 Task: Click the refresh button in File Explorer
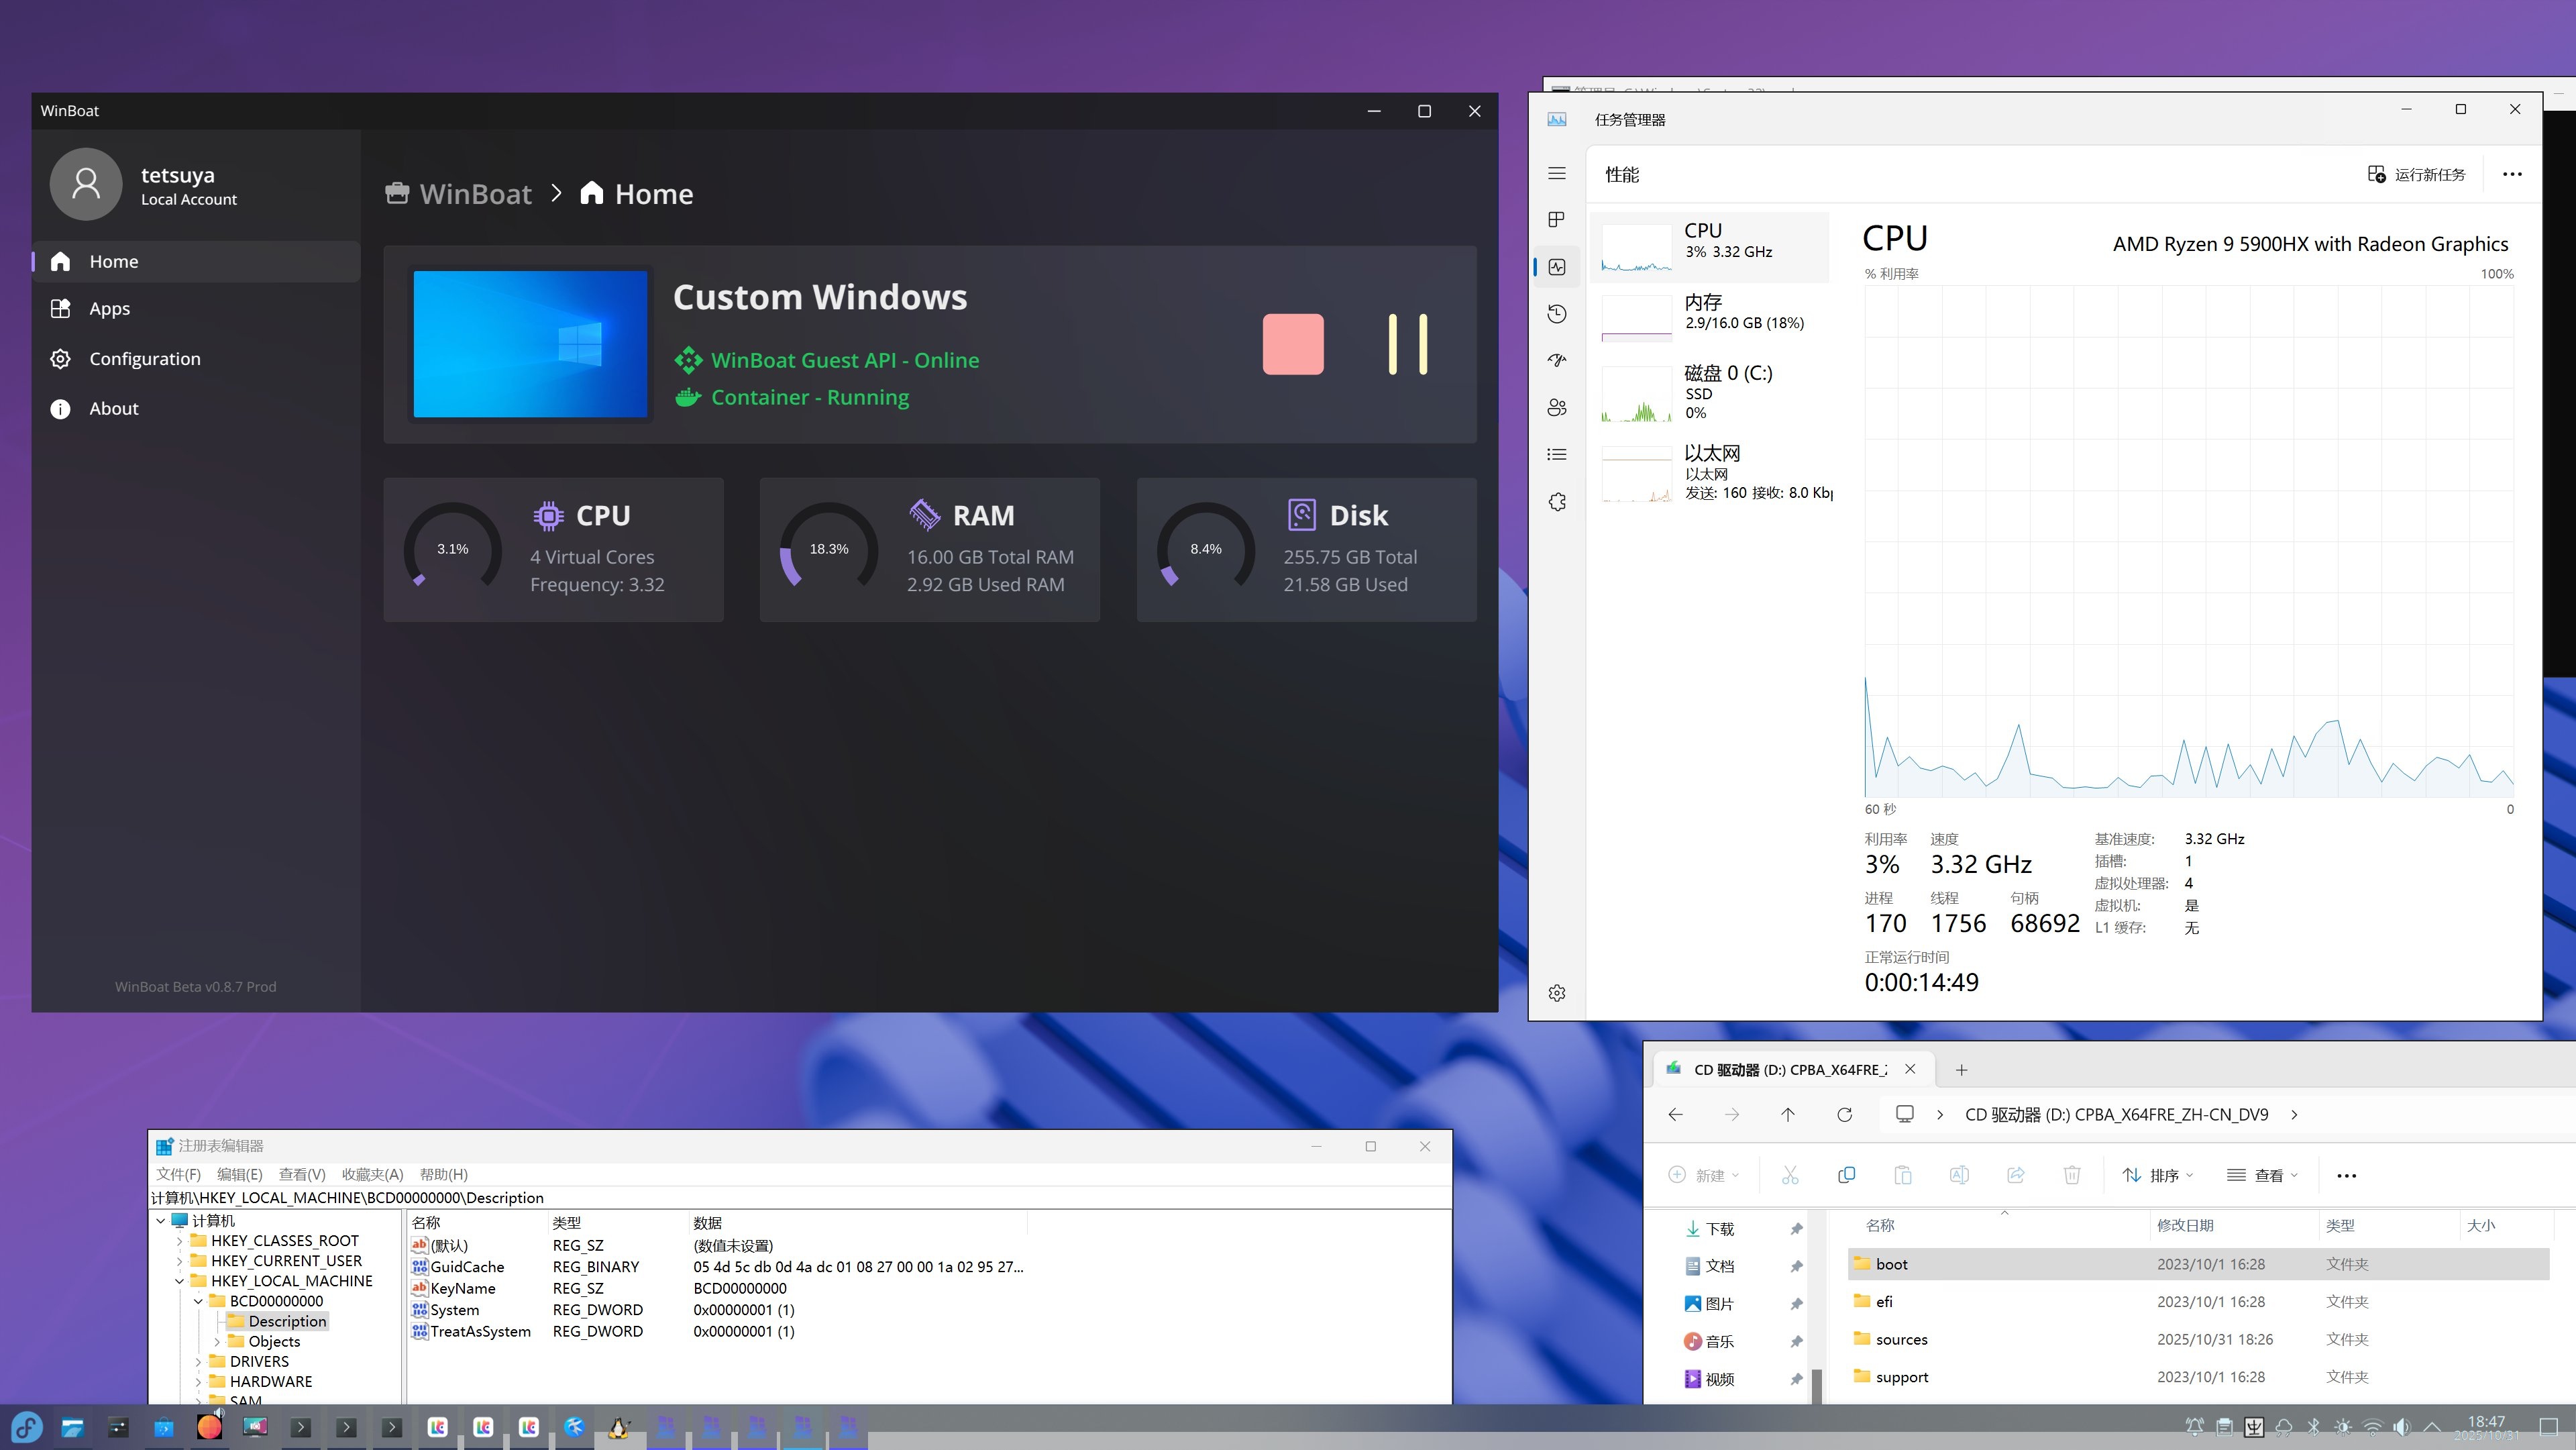click(1844, 1114)
